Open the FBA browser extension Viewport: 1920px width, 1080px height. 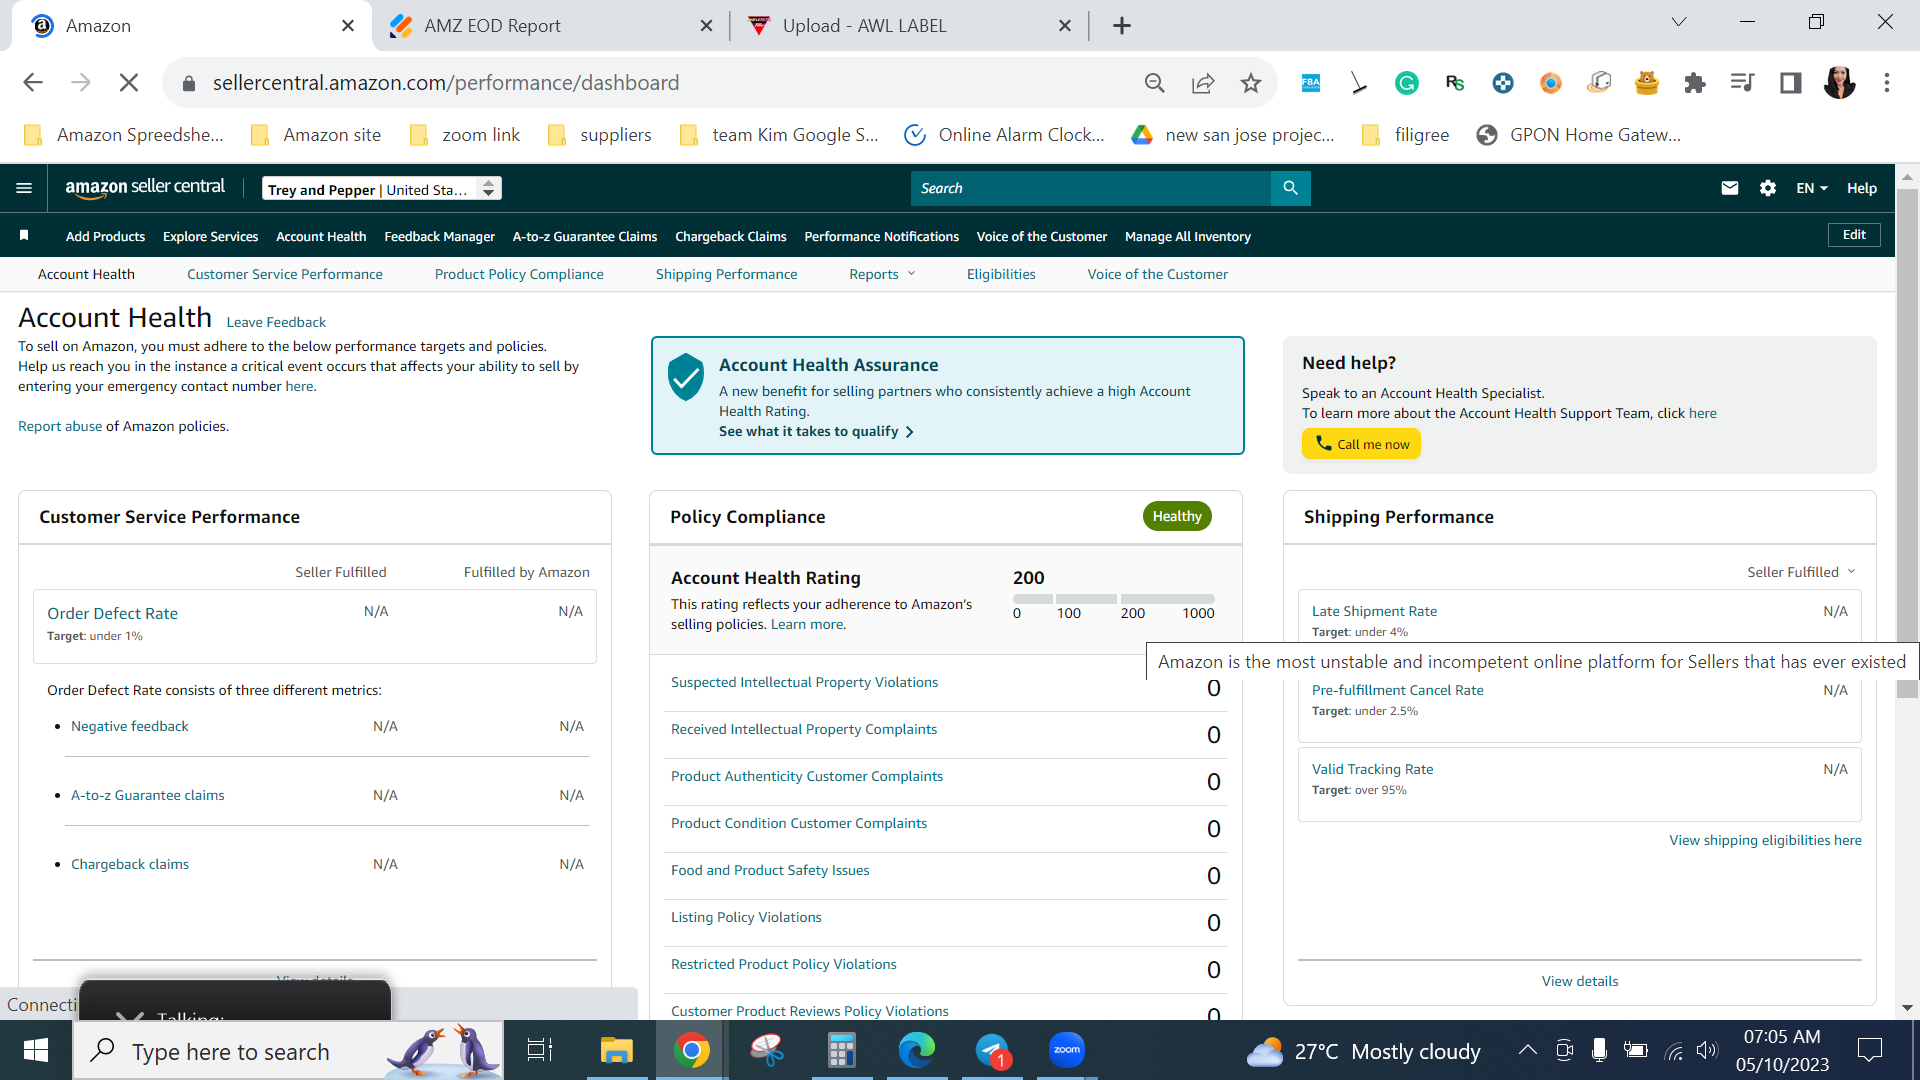[x=1310, y=83]
